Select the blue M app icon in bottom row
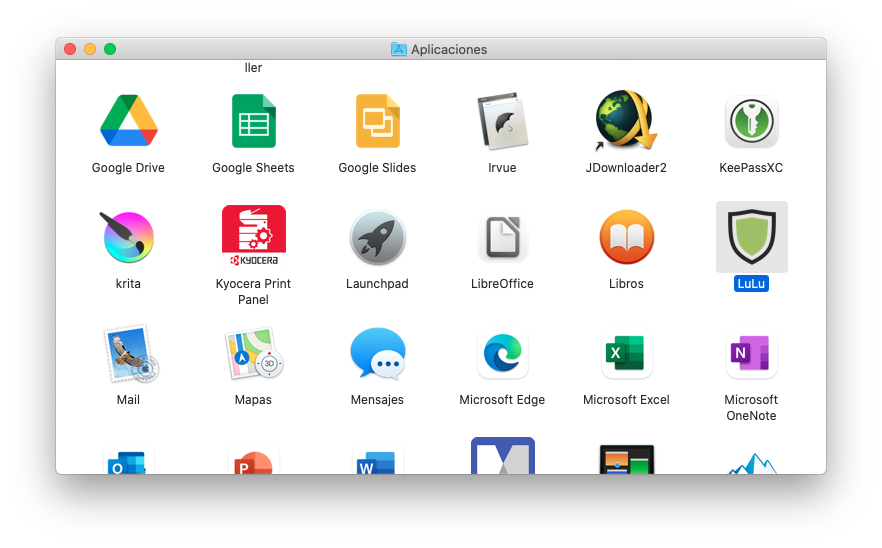The height and width of the screenshot is (548, 882). coord(503,456)
